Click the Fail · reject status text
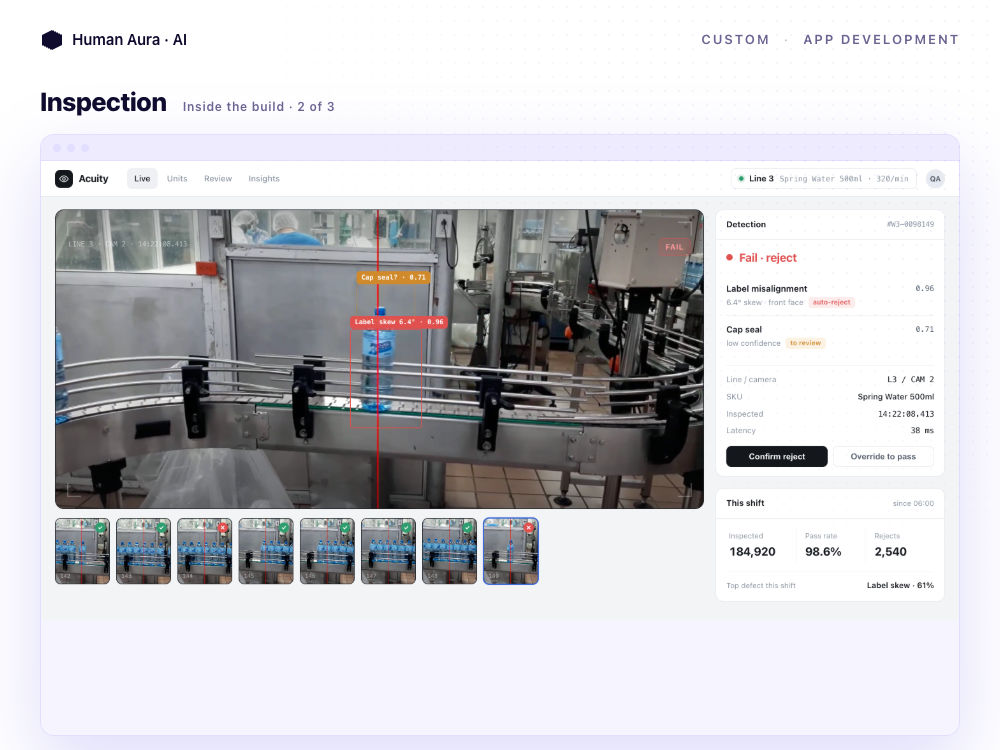This screenshot has height=750, width=1000. (768, 258)
